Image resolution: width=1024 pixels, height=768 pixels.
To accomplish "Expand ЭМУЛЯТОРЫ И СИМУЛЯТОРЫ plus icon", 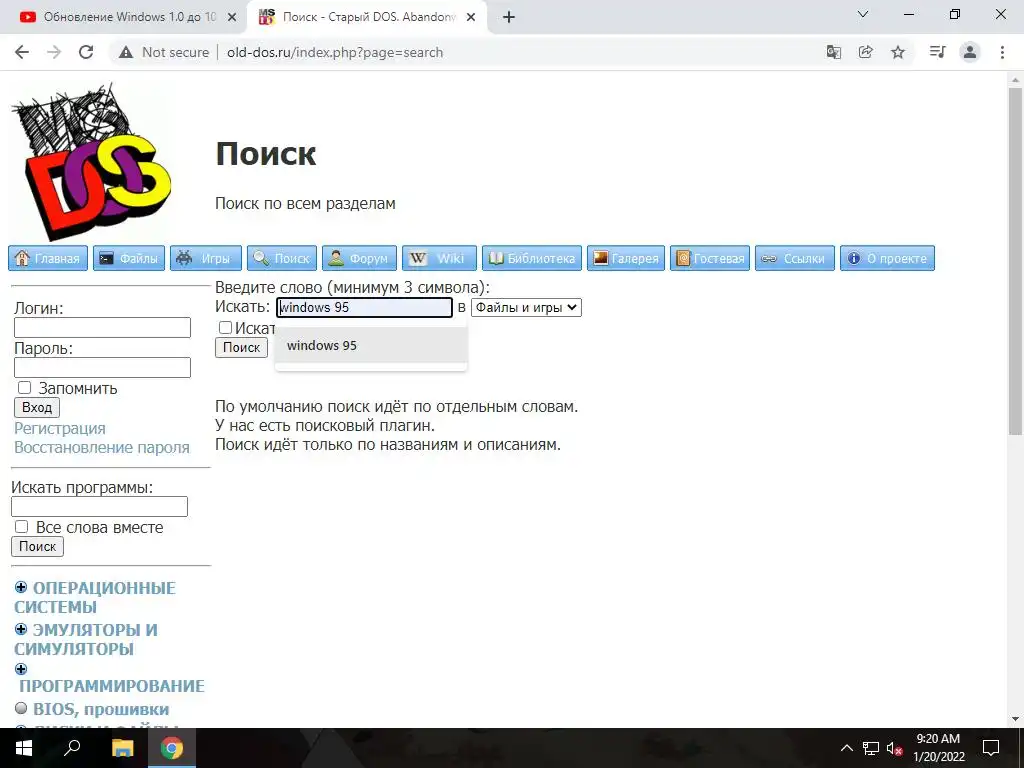I will (x=21, y=629).
